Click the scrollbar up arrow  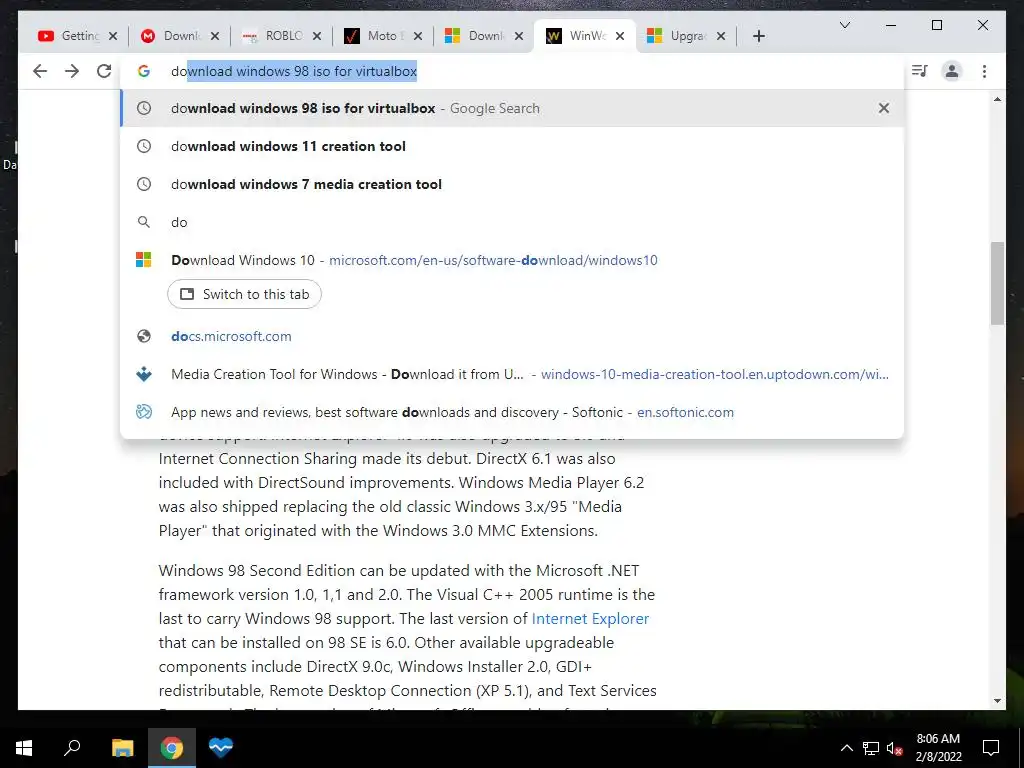(x=997, y=99)
